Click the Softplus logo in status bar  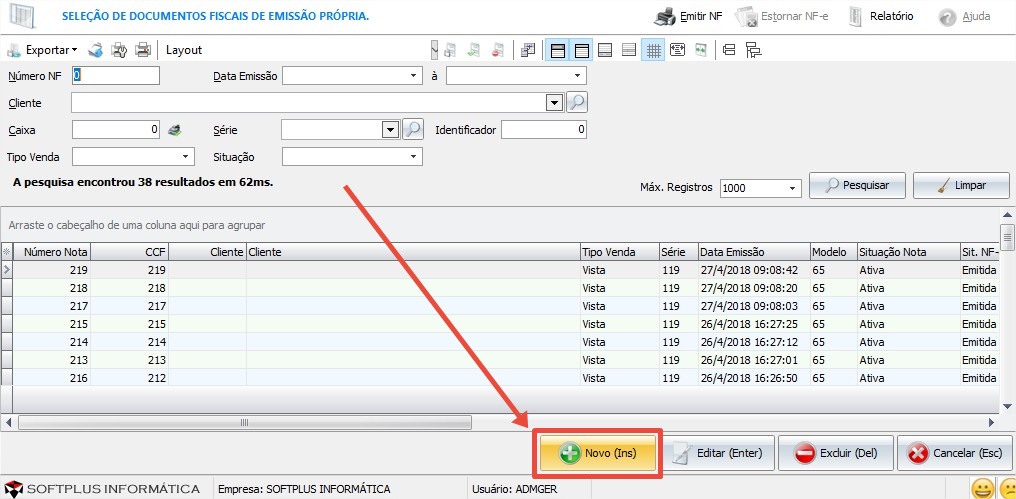(14, 488)
